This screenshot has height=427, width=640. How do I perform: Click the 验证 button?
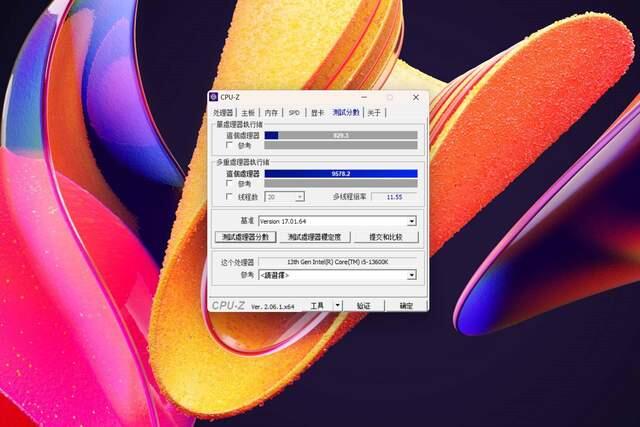pyautogui.click(x=363, y=305)
